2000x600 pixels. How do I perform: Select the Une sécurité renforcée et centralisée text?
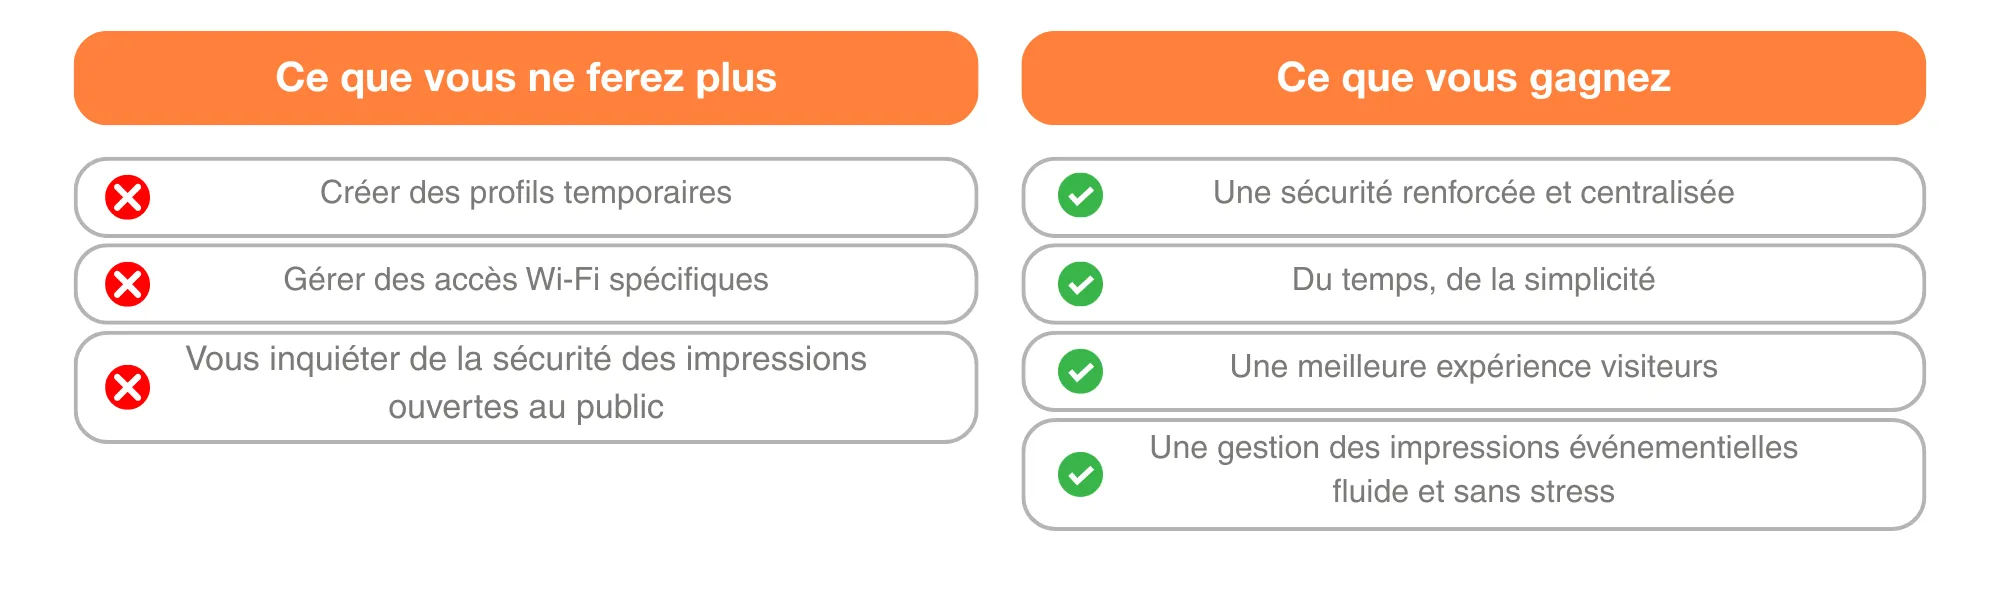(x=1473, y=192)
